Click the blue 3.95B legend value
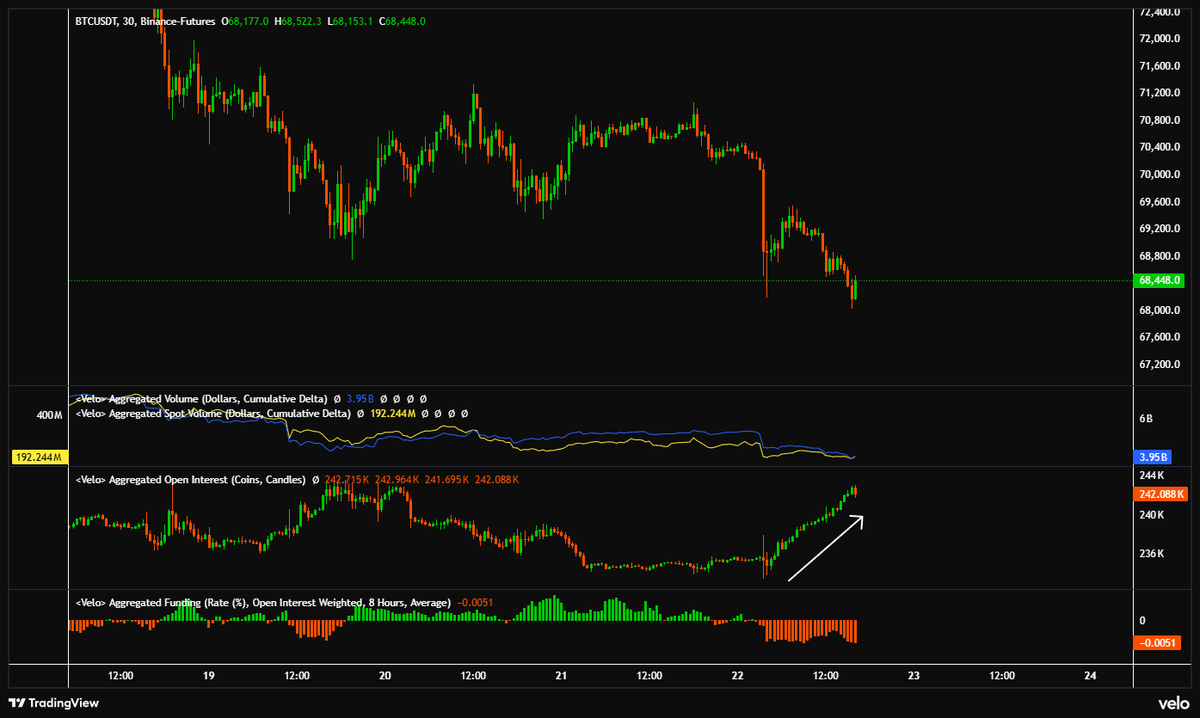The height and width of the screenshot is (718, 1200). [360, 398]
